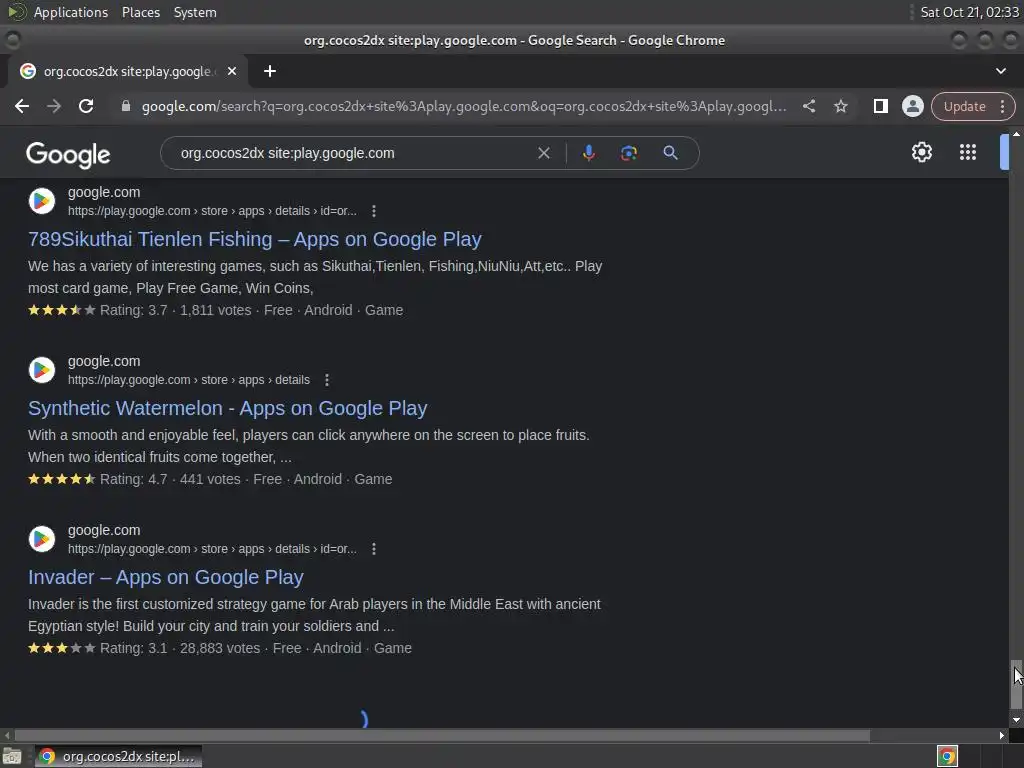Open Synthetic Watermelon Google Play link
The width and height of the screenshot is (1024, 768).
(227, 409)
